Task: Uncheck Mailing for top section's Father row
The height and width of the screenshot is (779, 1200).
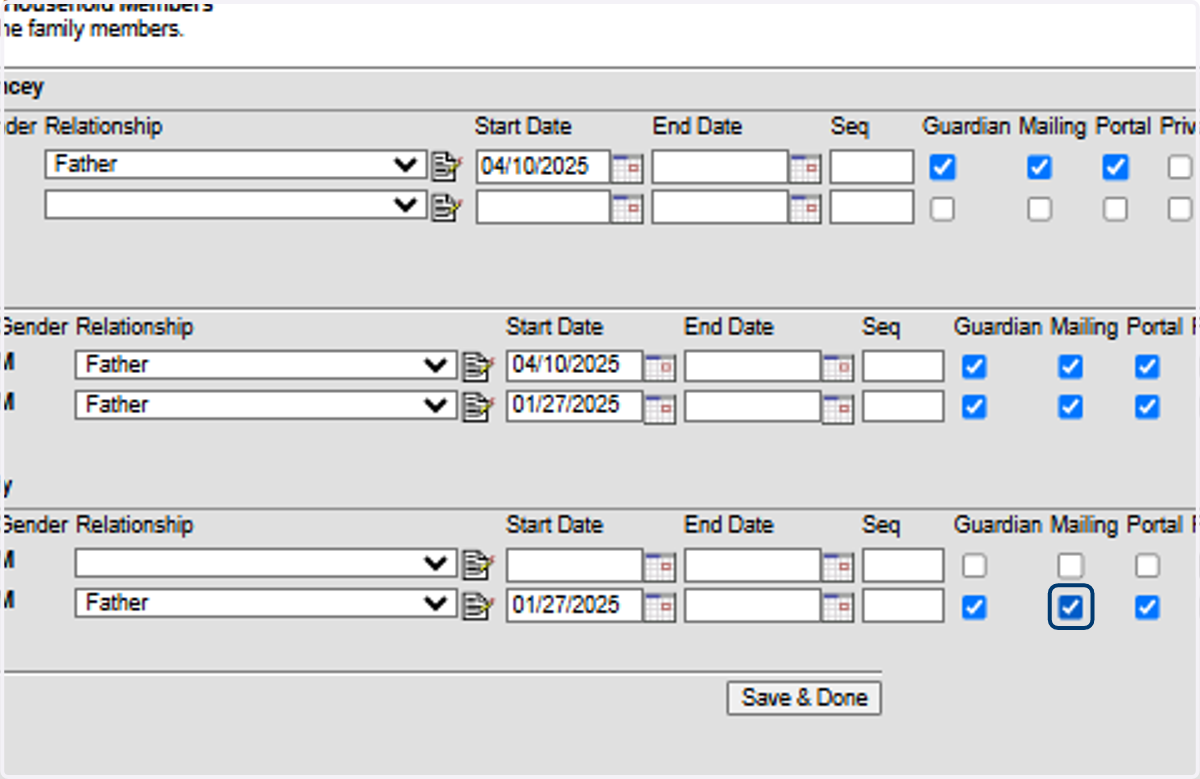Action: coord(1040,167)
